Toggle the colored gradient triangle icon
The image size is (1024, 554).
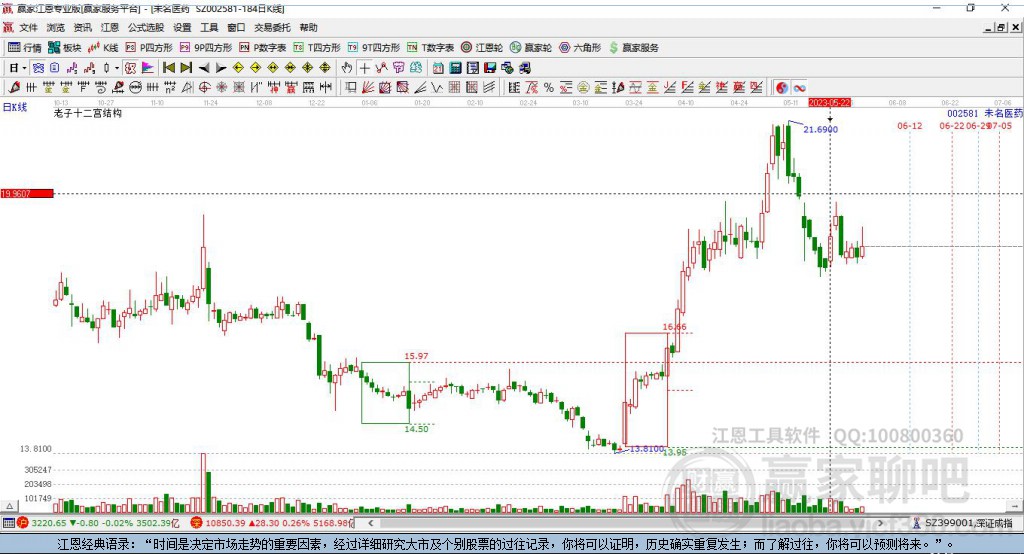click(148, 68)
